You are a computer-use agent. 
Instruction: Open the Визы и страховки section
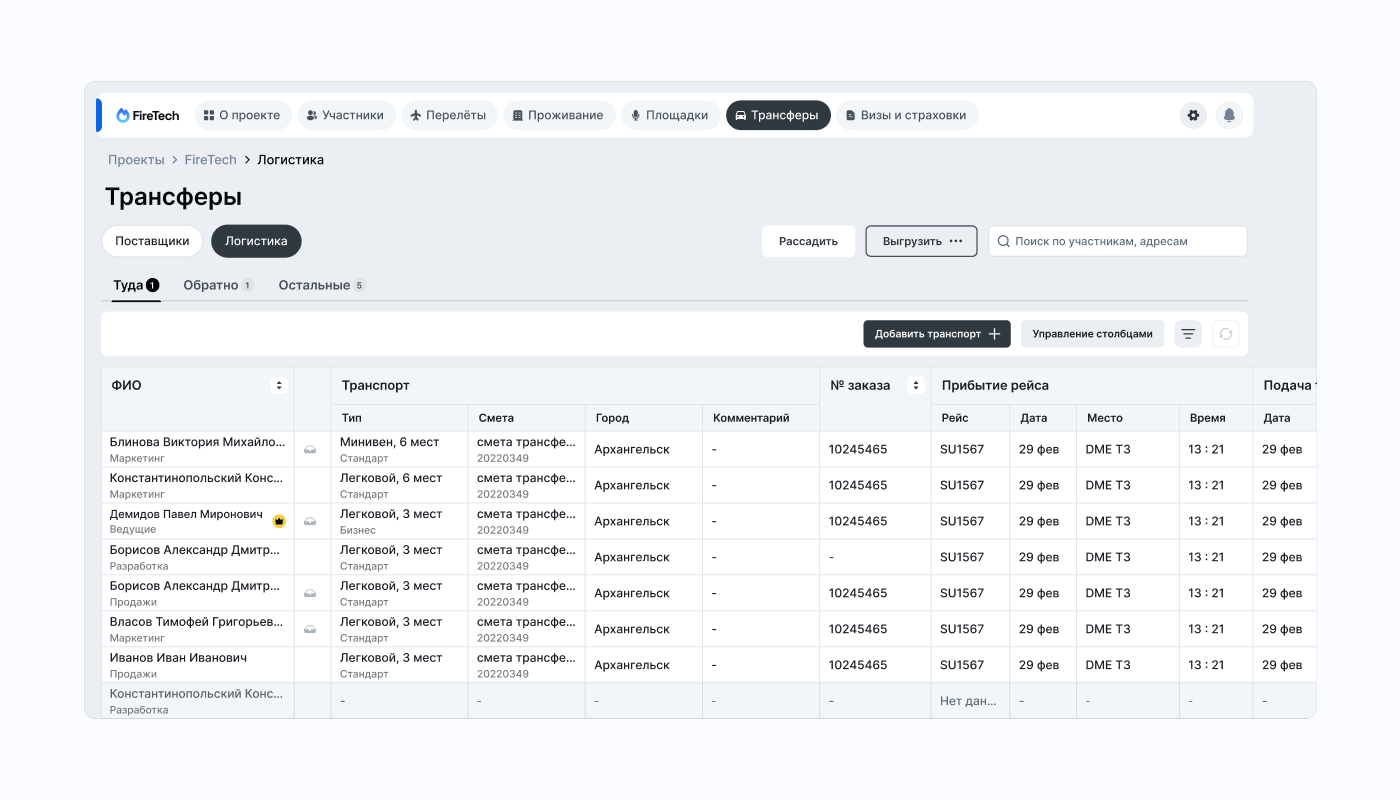906,115
